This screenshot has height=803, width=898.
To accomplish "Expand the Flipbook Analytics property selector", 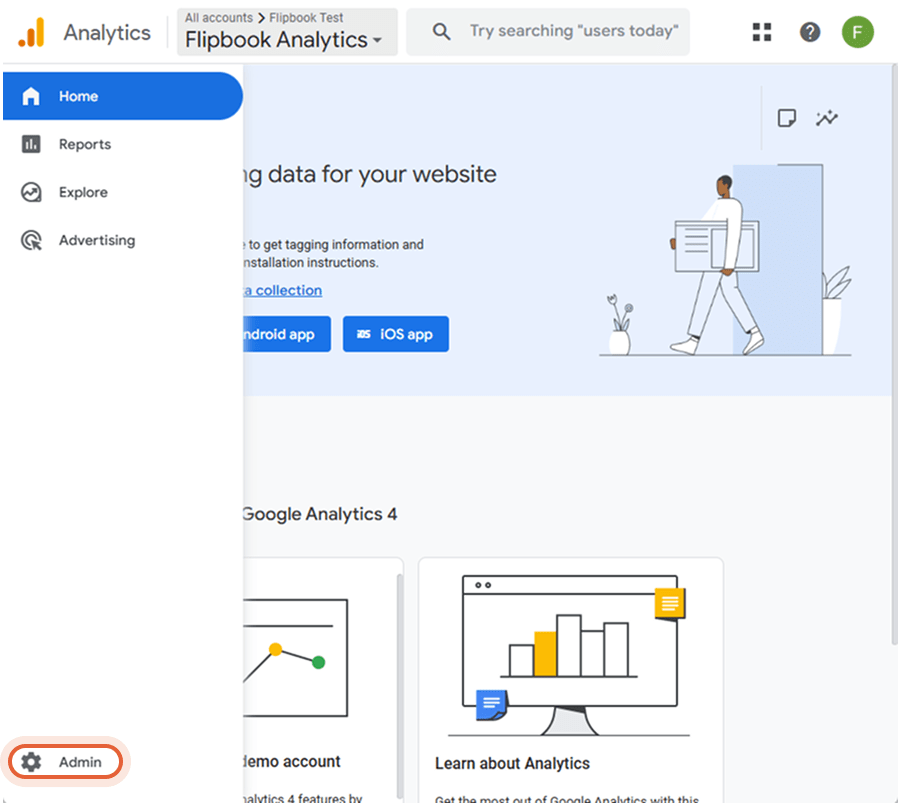I will pyautogui.click(x=287, y=32).
